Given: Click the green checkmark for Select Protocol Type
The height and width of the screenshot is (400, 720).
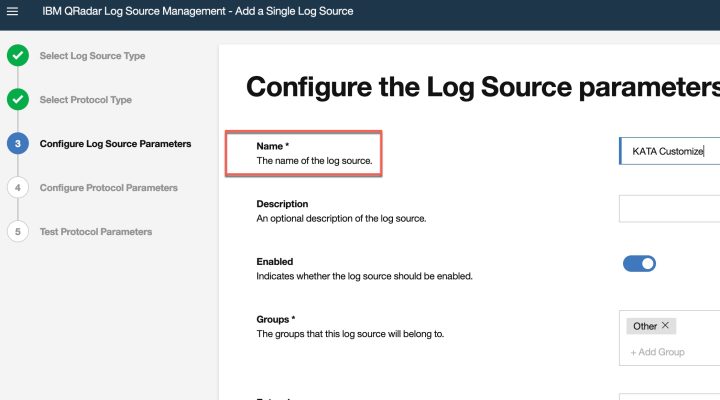Looking at the screenshot, I should 18,99.
